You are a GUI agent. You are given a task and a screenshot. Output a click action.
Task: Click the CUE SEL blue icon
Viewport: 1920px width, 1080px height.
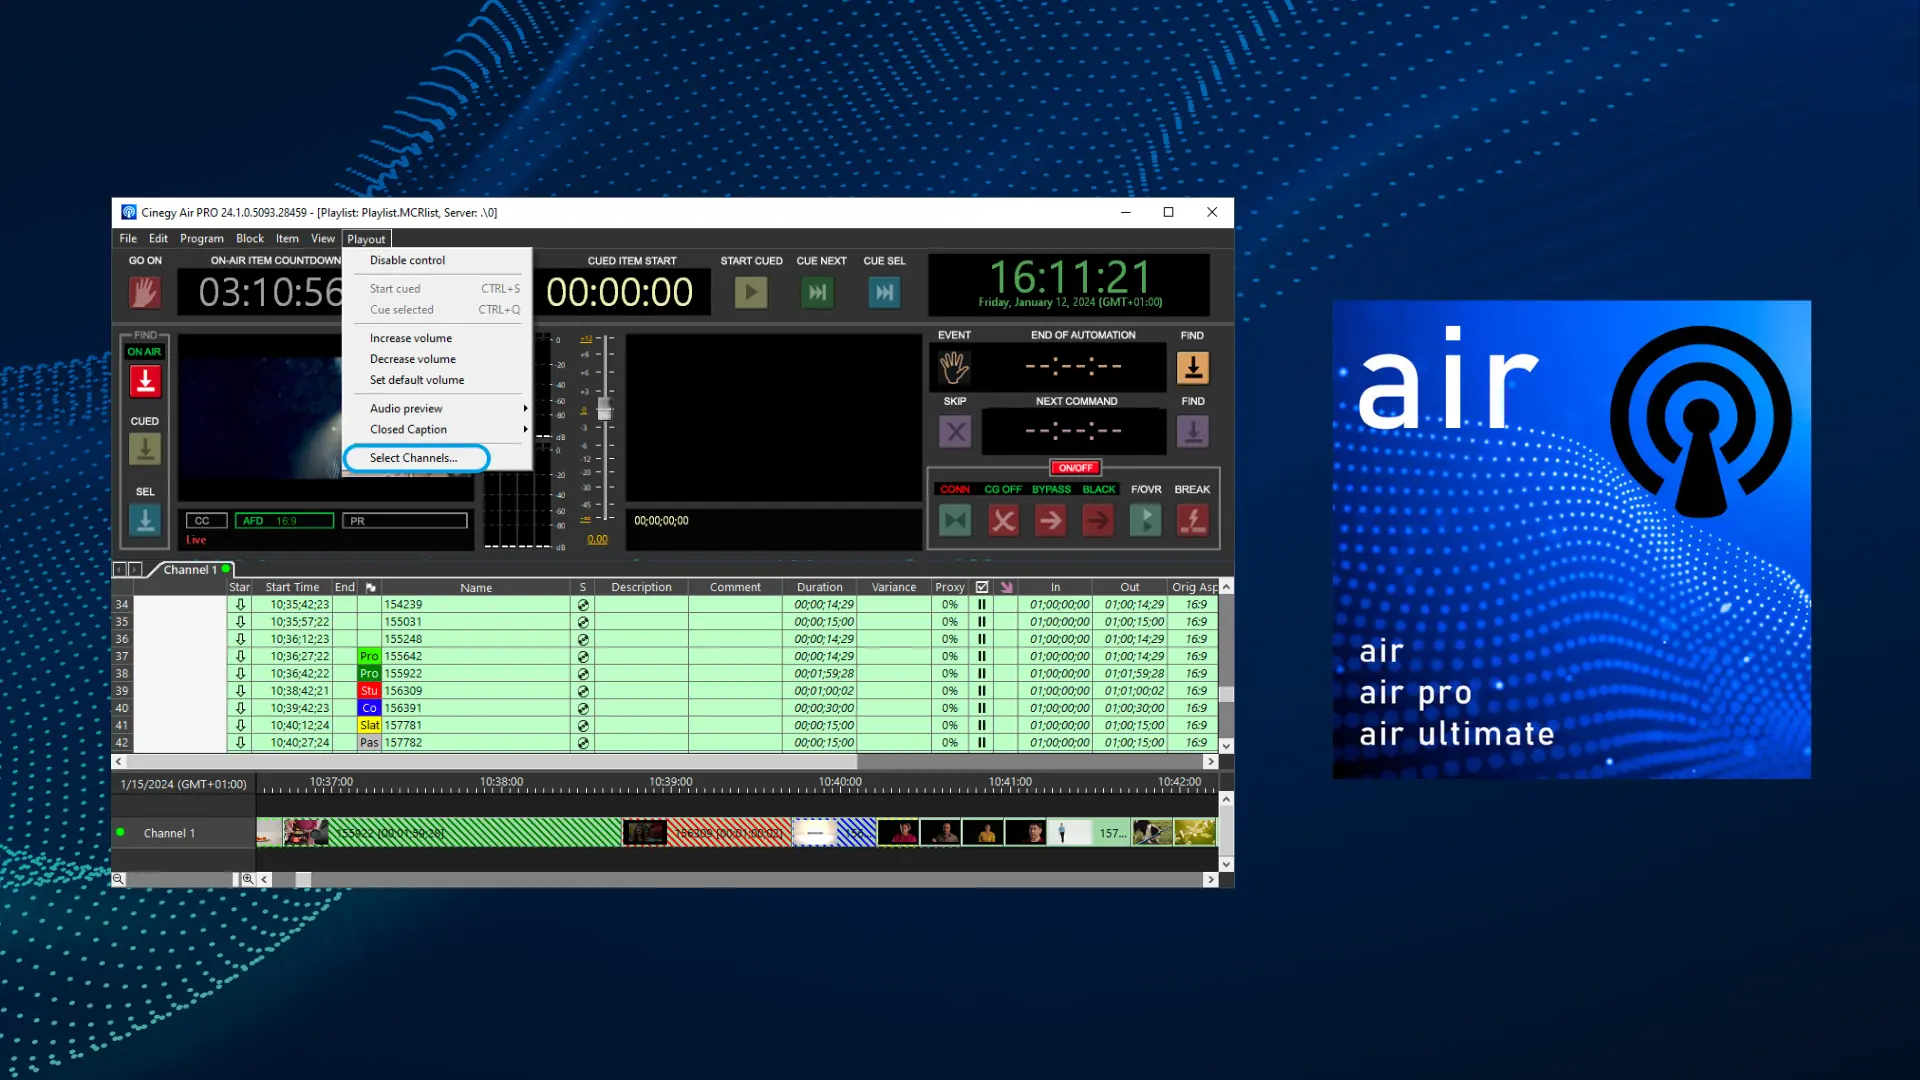pos(884,293)
